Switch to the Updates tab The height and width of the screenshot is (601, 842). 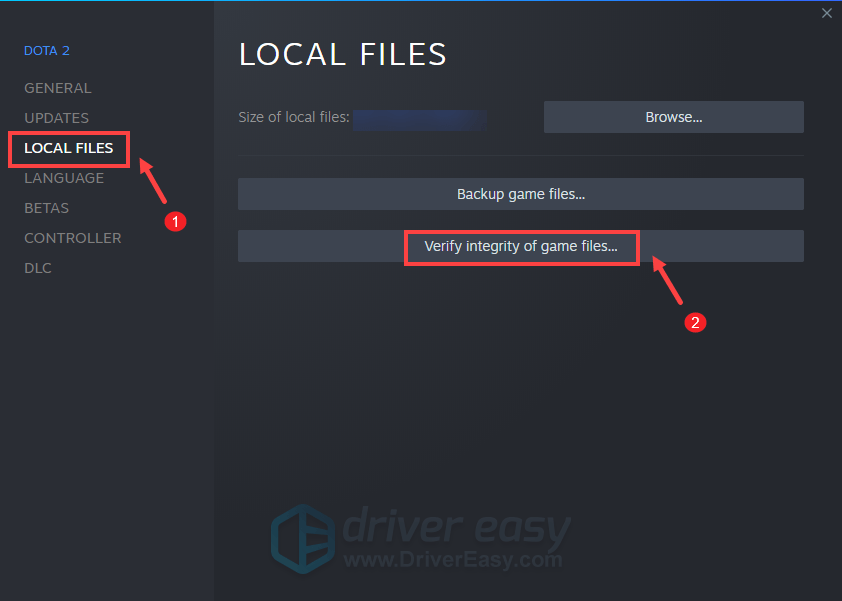click(56, 118)
